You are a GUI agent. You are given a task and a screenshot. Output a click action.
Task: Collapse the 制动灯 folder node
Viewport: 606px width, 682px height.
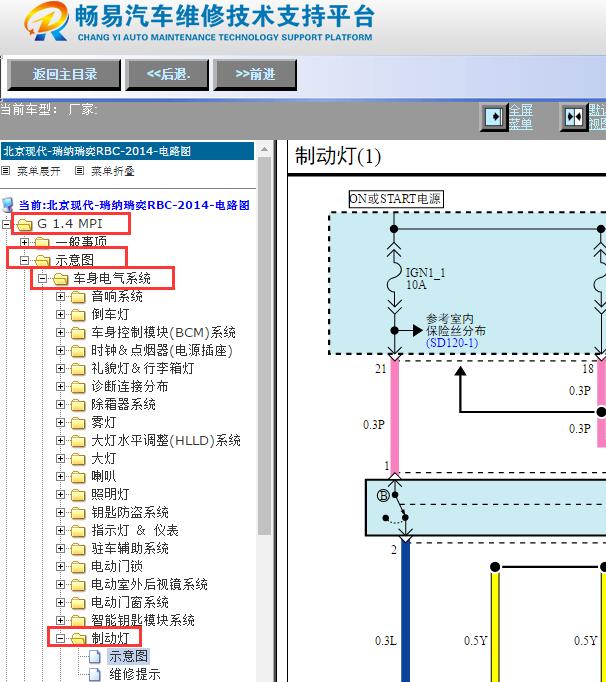60,639
